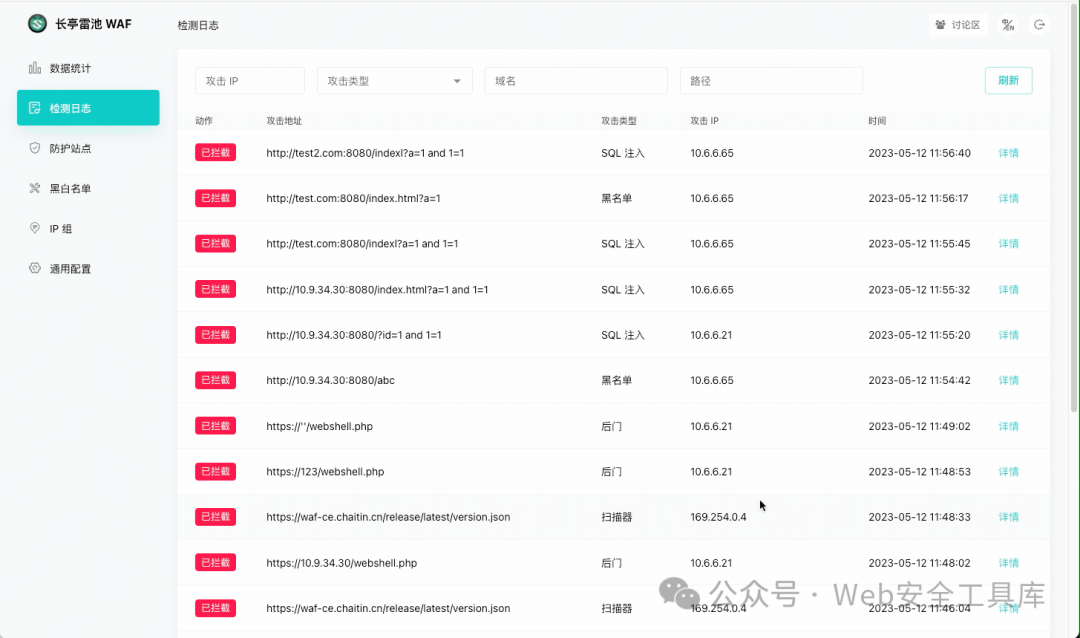Open 数据统计 menu item
The height and width of the screenshot is (638, 1080).
(88, 68)
